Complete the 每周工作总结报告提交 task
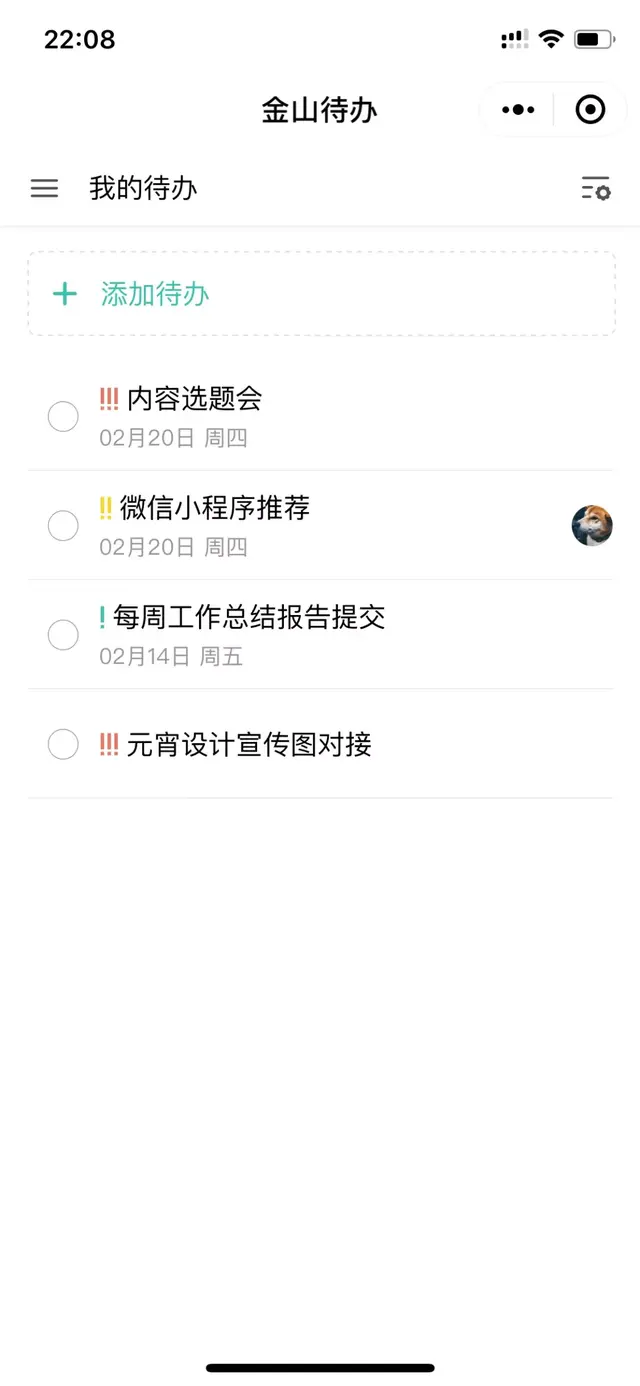Screen dimensions: 640x1386 [x=63, y=635]
